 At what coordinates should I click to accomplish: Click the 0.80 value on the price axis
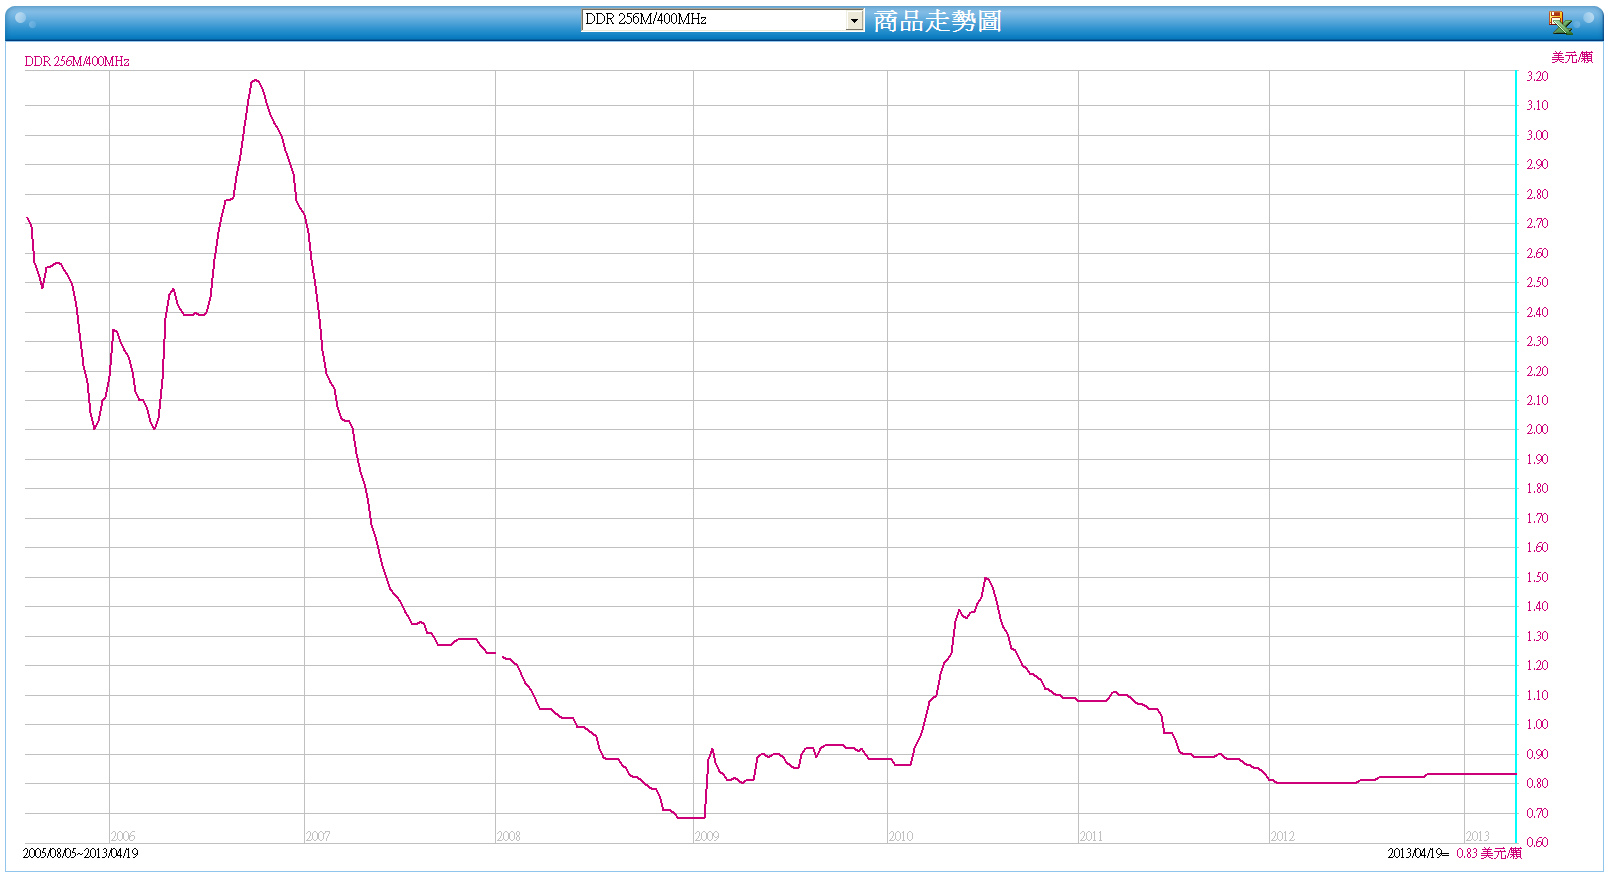1537,783
